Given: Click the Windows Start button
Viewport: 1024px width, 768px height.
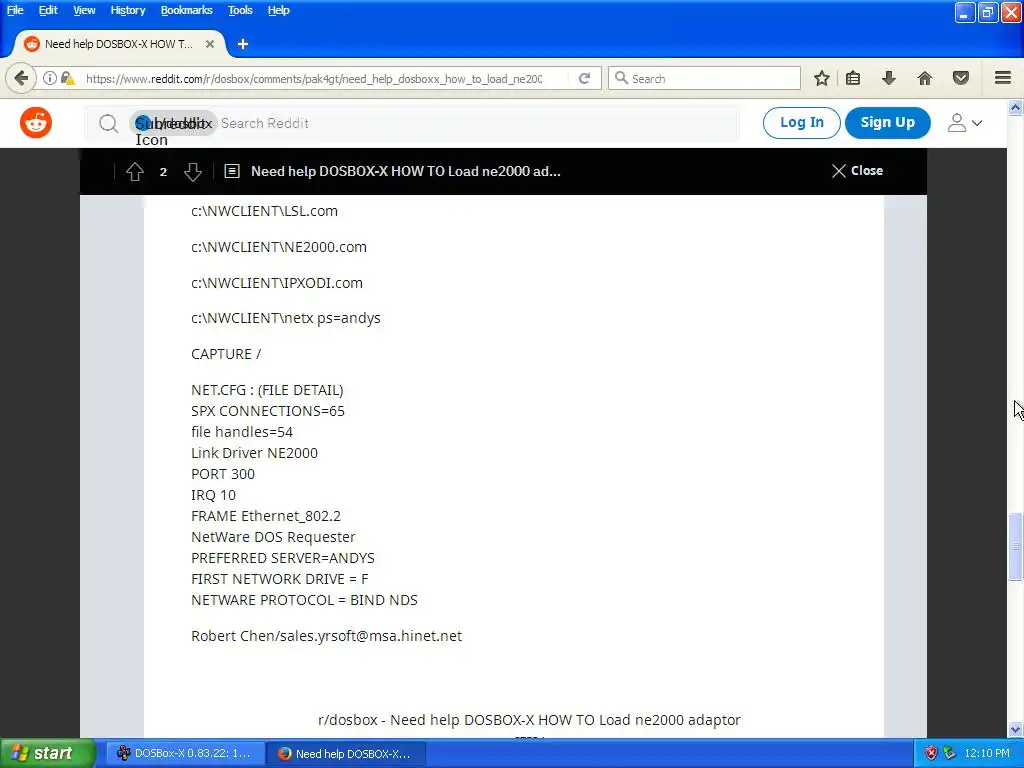Looking at the screenshot, I should [x=47, y=753].
